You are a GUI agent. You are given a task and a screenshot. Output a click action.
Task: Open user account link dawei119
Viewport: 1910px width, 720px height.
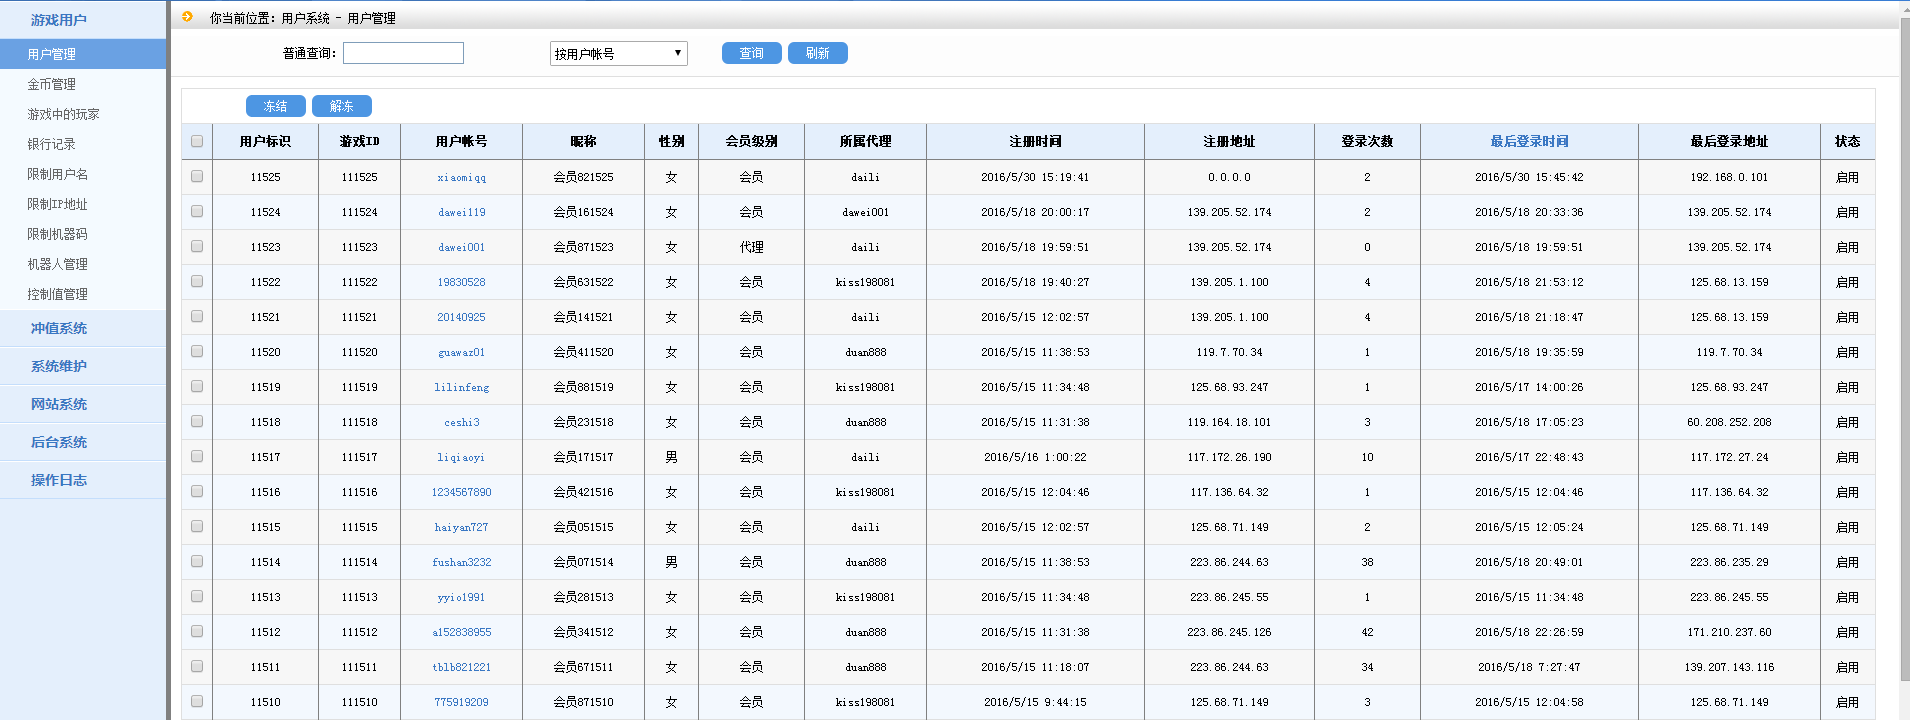click(461, 212)
